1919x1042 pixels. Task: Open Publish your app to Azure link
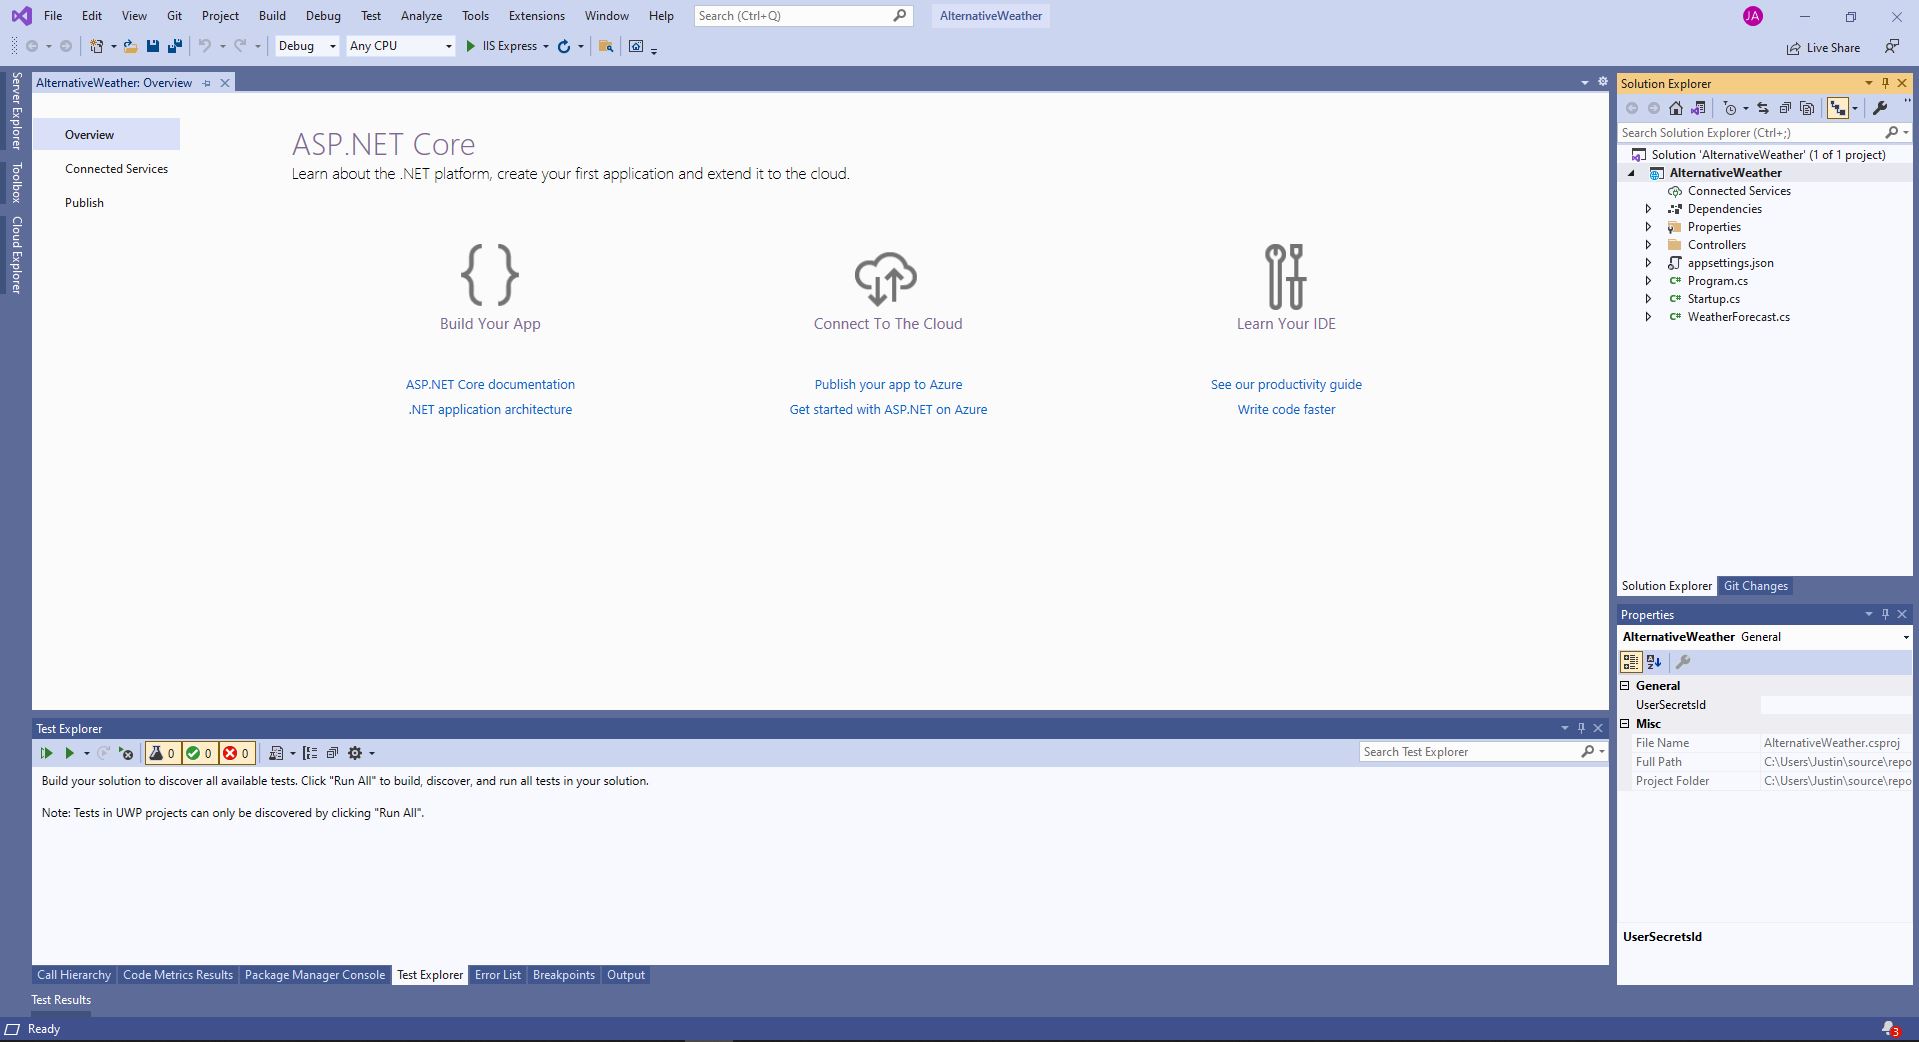click(x=888, y=384)
